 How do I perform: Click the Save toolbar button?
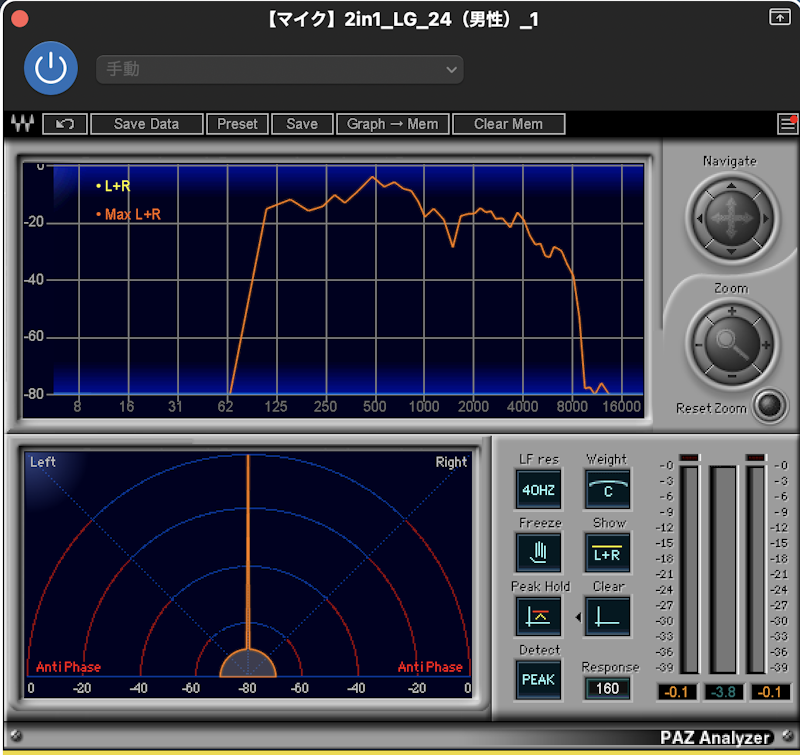pos(302,124)
